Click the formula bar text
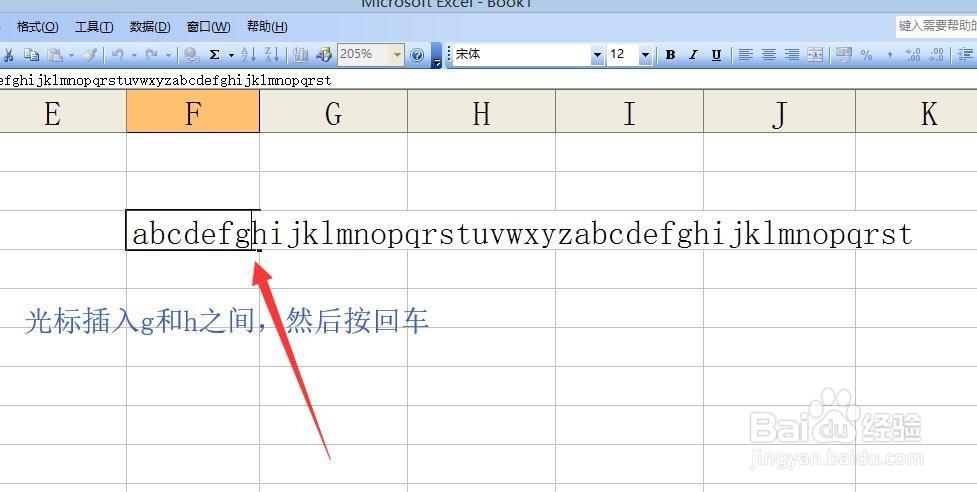 (166, 80)
